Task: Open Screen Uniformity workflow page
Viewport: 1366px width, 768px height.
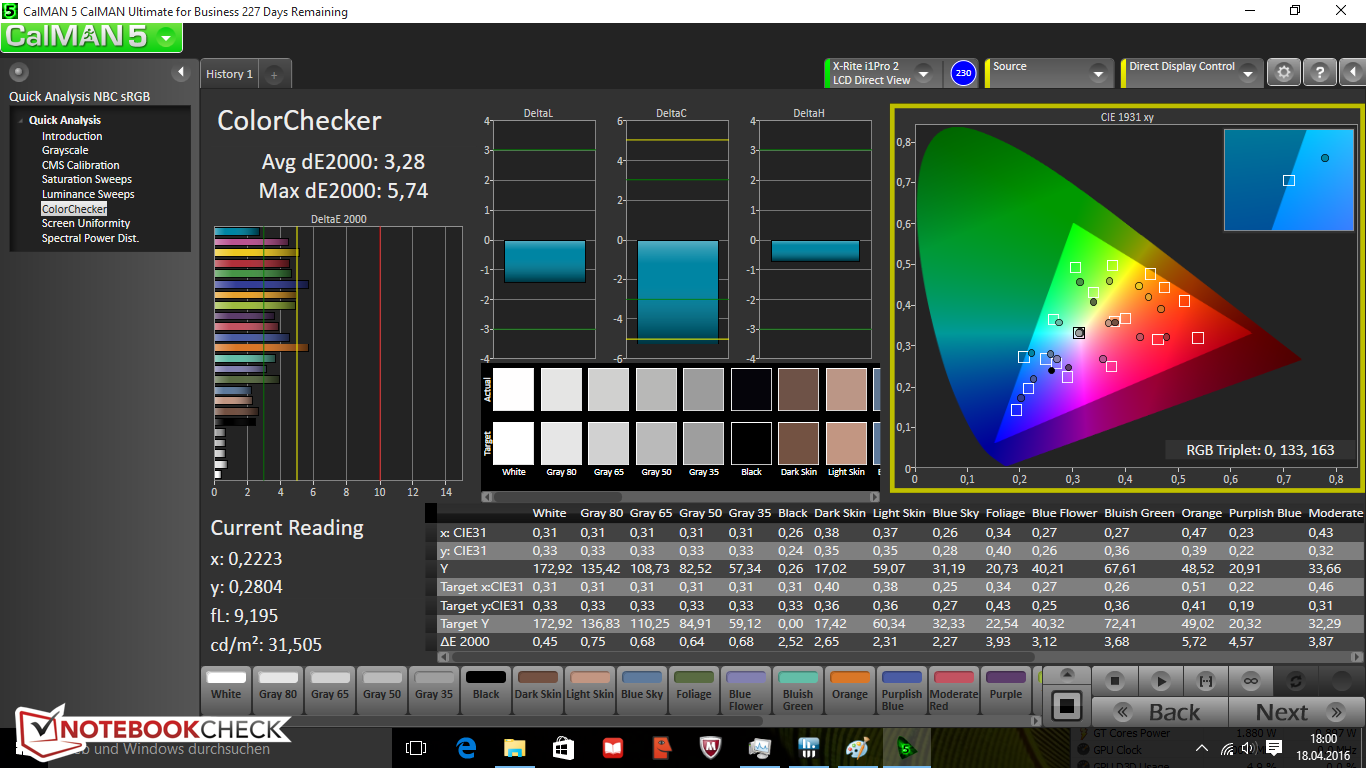Action: 86,224
